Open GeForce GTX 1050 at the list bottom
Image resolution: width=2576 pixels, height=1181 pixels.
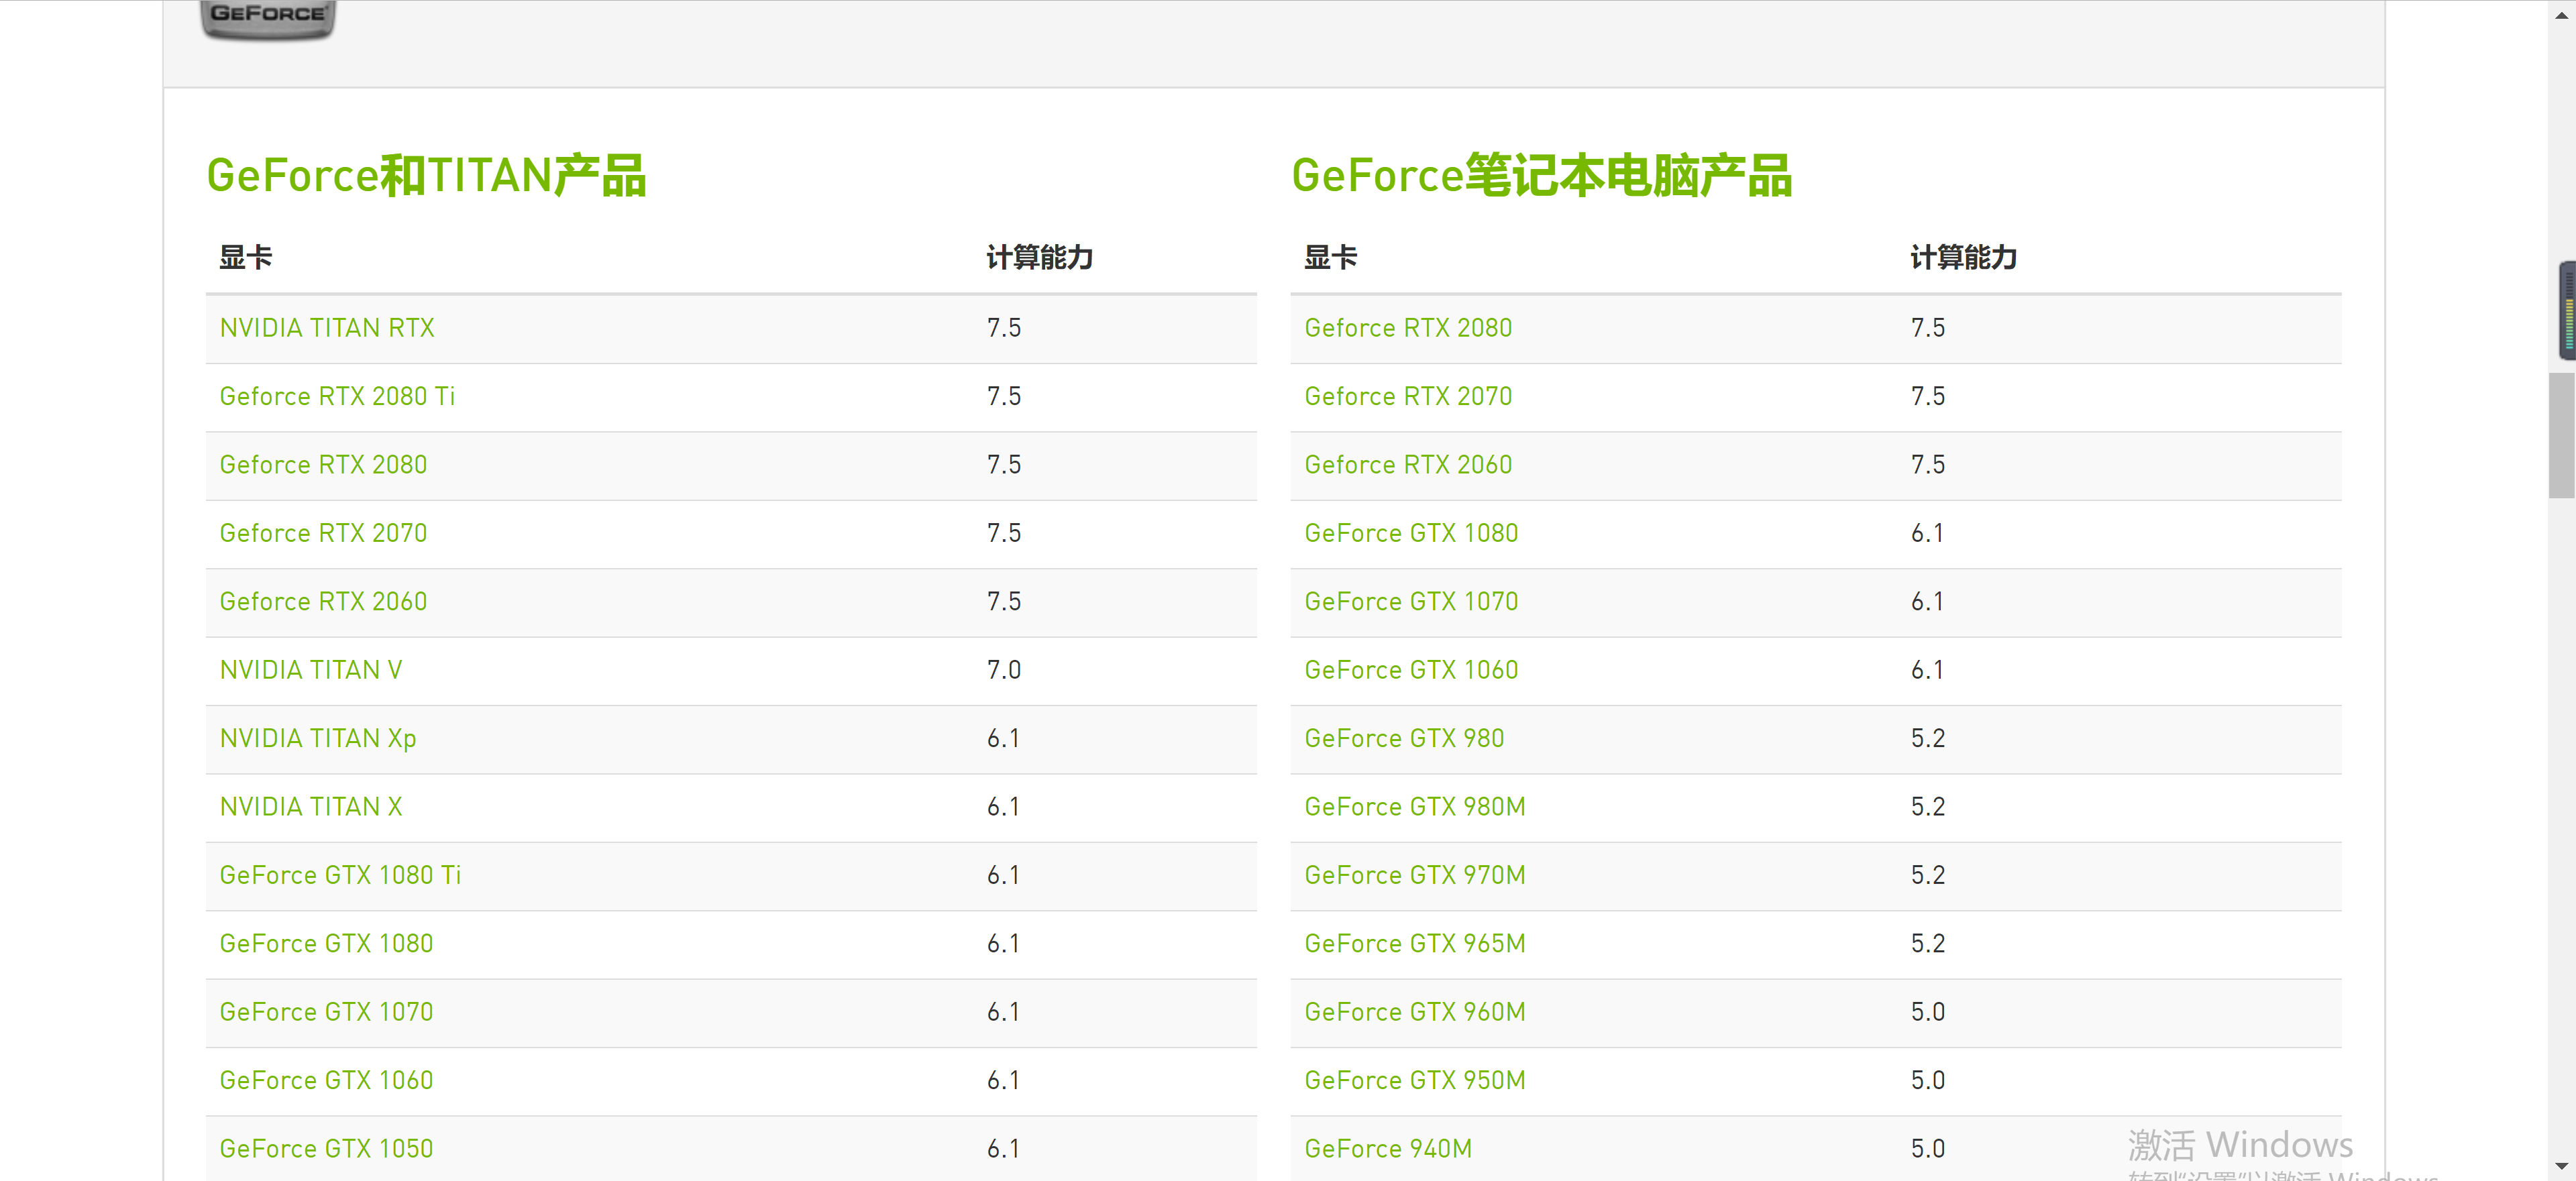326,1148
